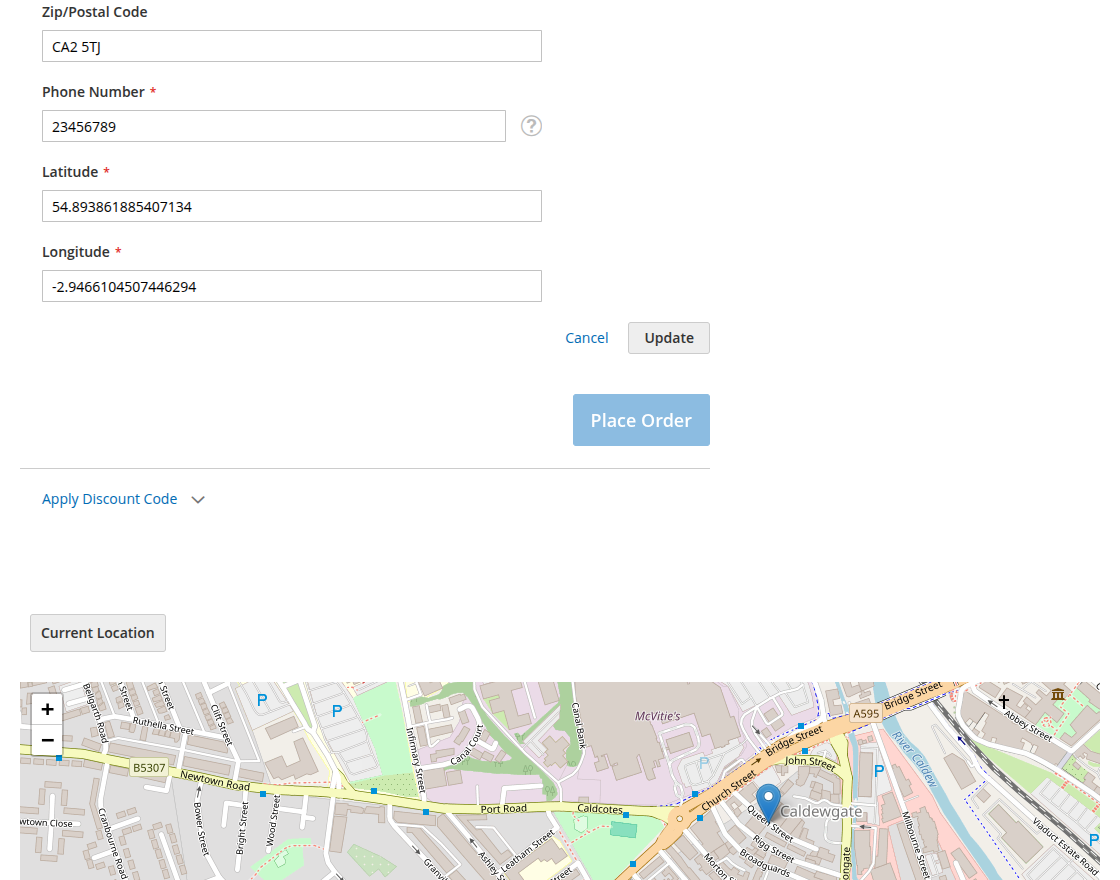Zoom in on the map
This screenshot has height=880, width=1120.
pyautogui.click(x=47, y=709)
